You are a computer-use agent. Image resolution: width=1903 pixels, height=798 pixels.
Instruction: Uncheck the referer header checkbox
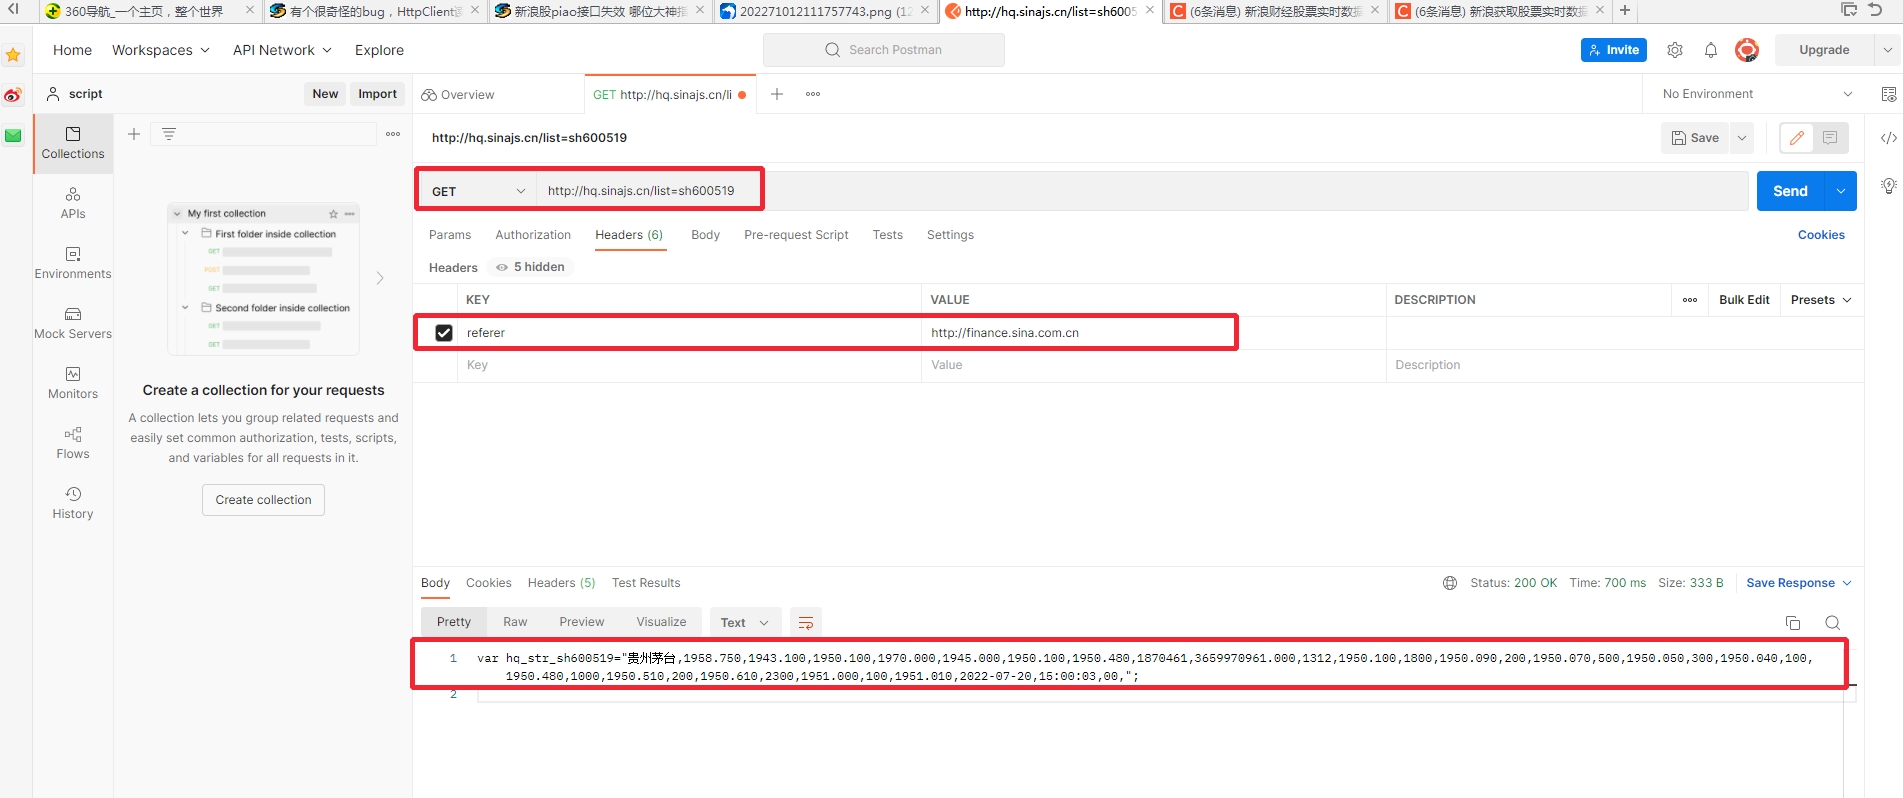(x=444, y=333)
